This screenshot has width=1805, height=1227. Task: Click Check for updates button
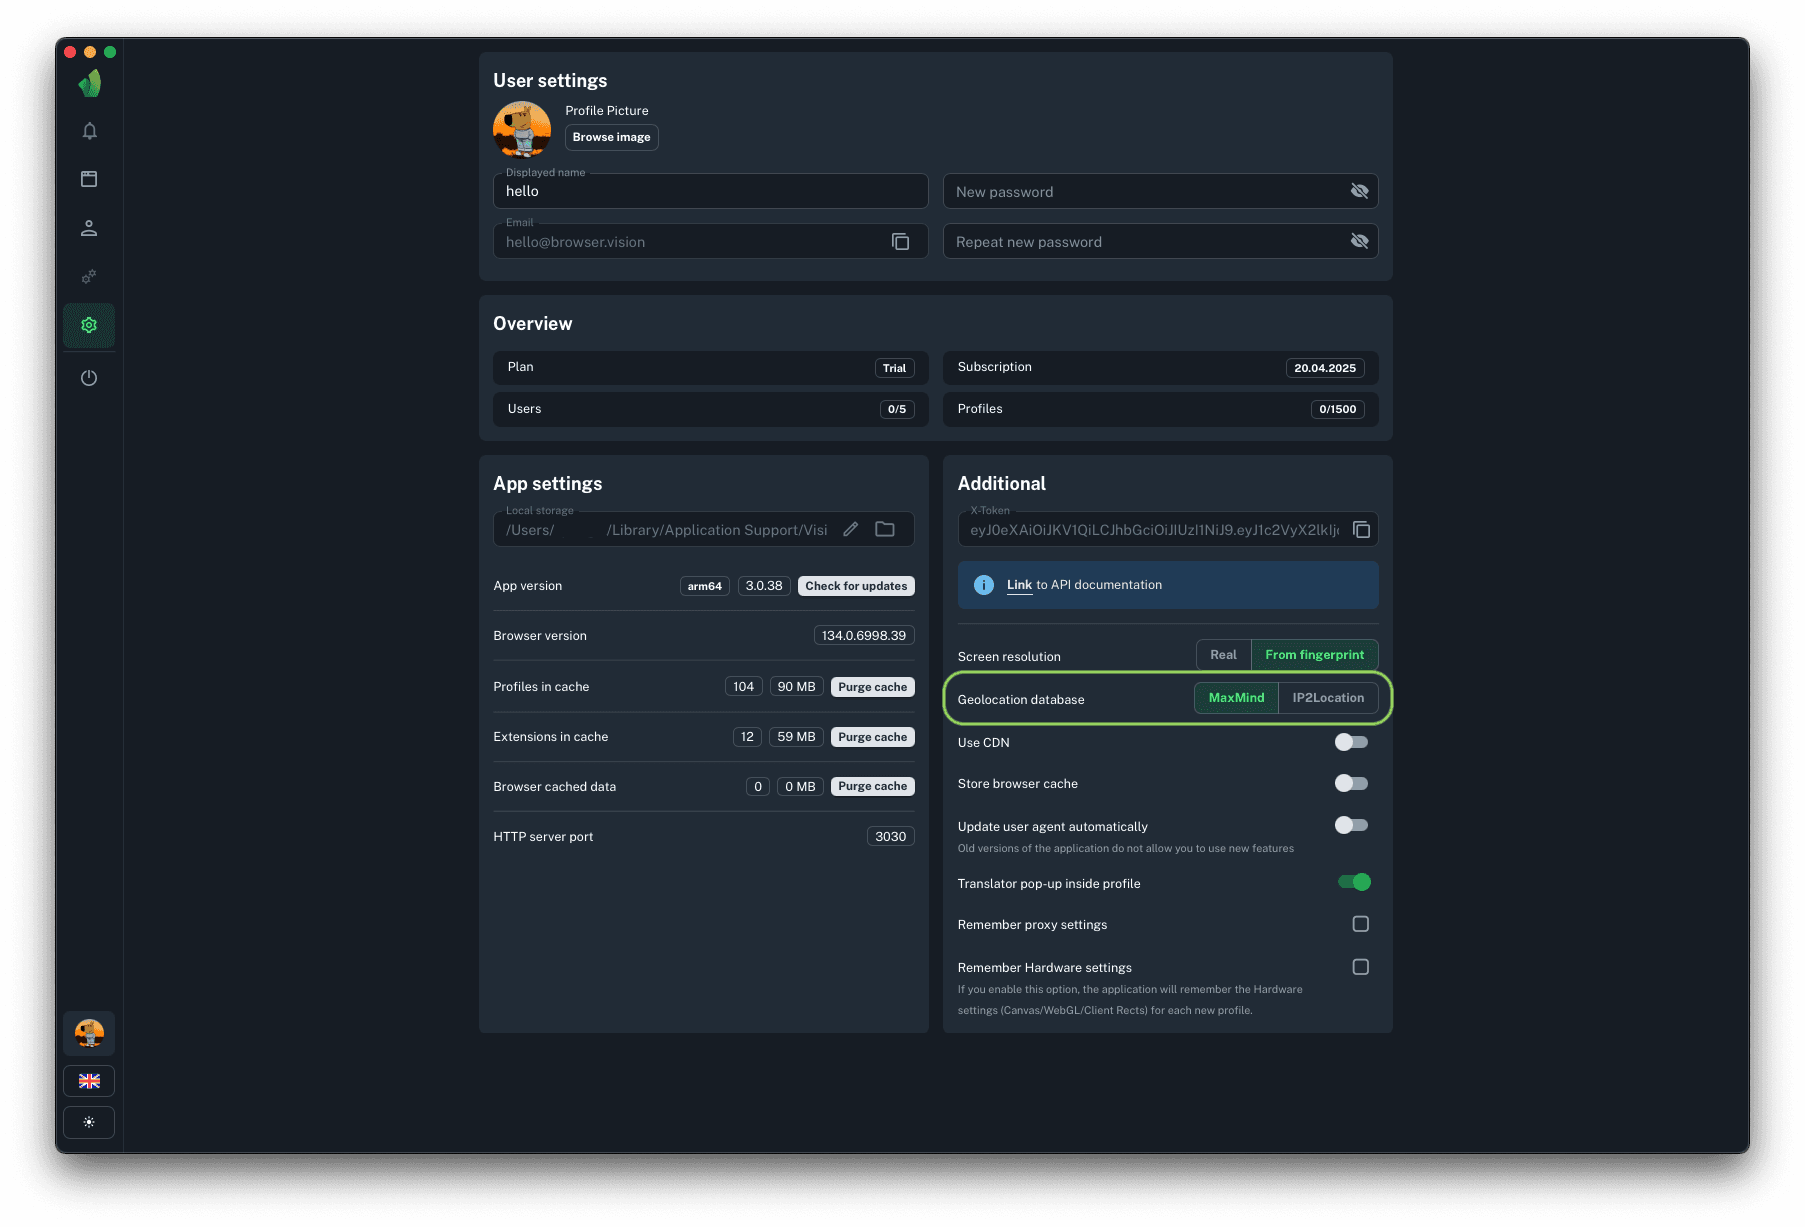(856, 586)
